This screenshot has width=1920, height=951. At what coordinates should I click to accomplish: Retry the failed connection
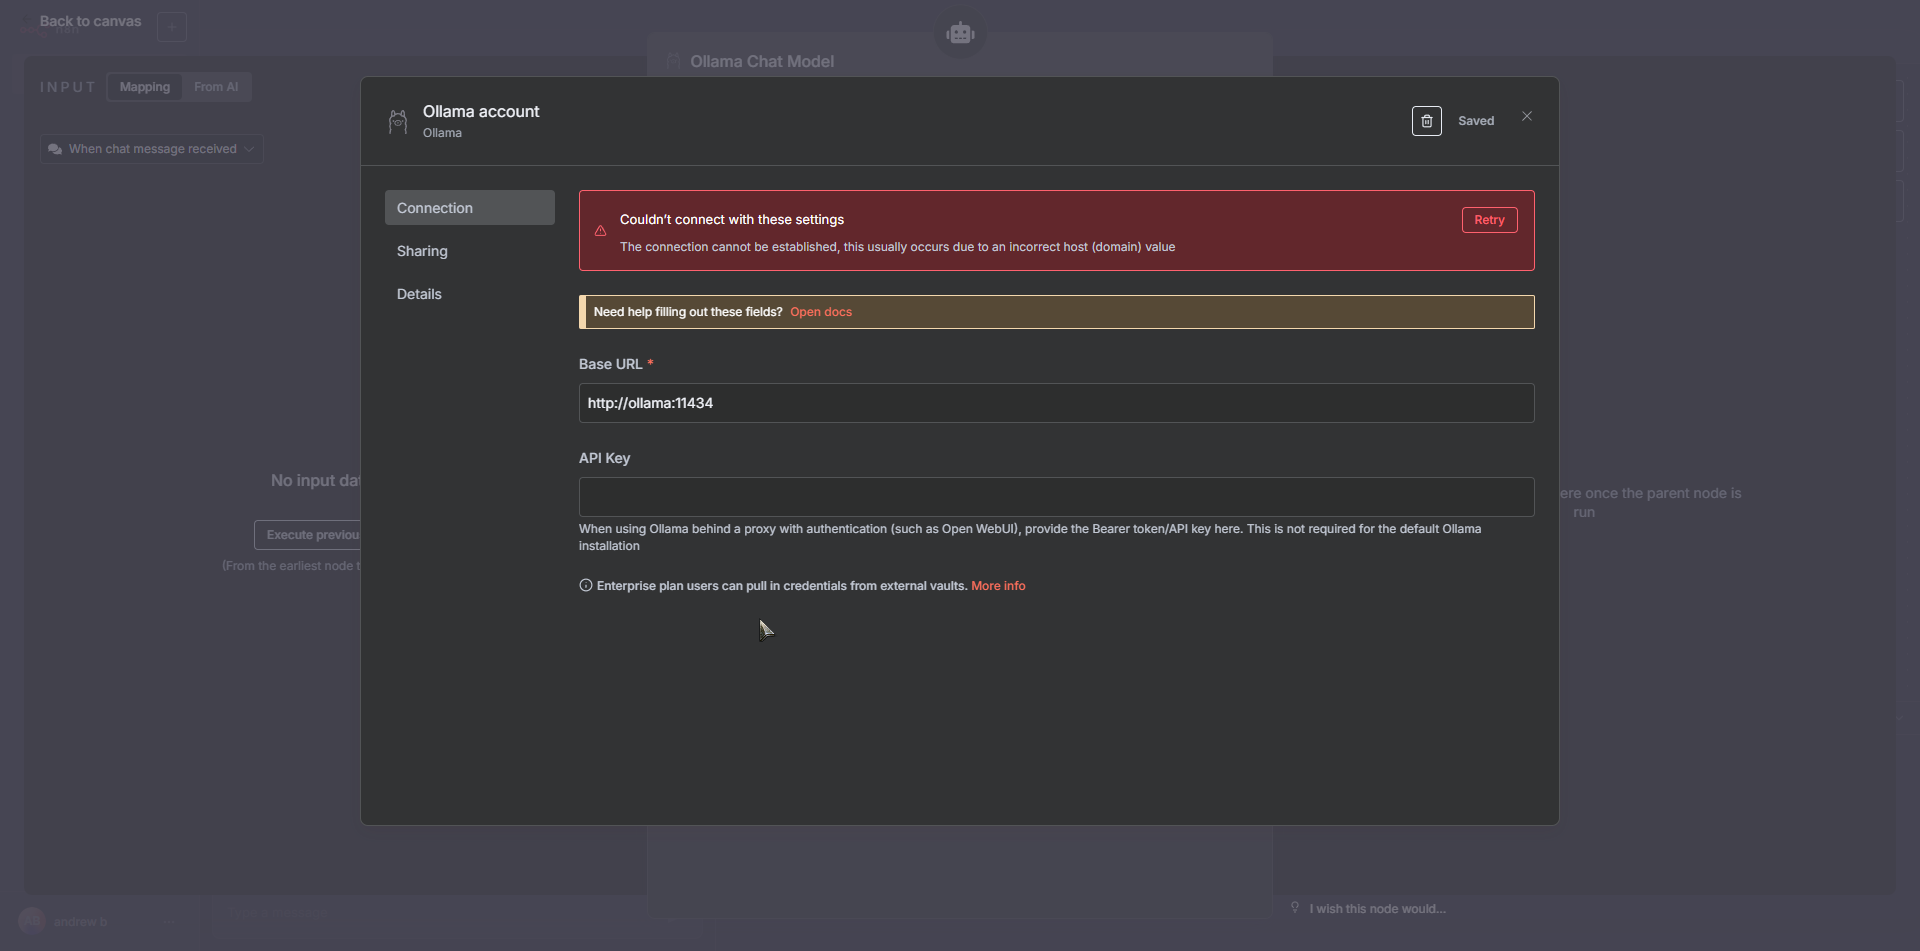[1489, 220]
